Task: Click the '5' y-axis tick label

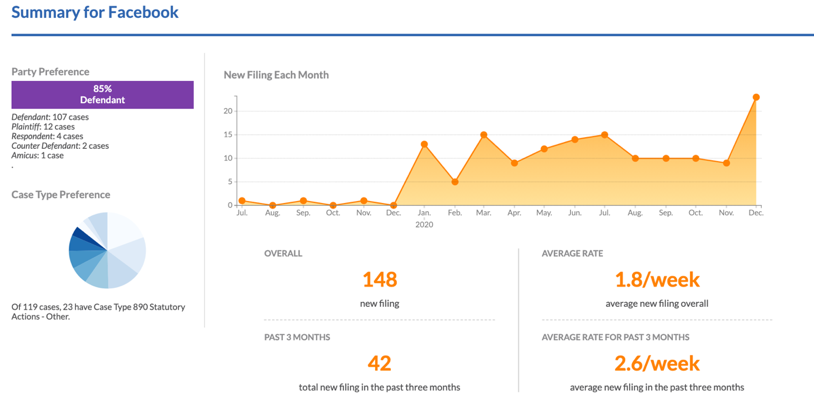Action: tap(229, 182)
